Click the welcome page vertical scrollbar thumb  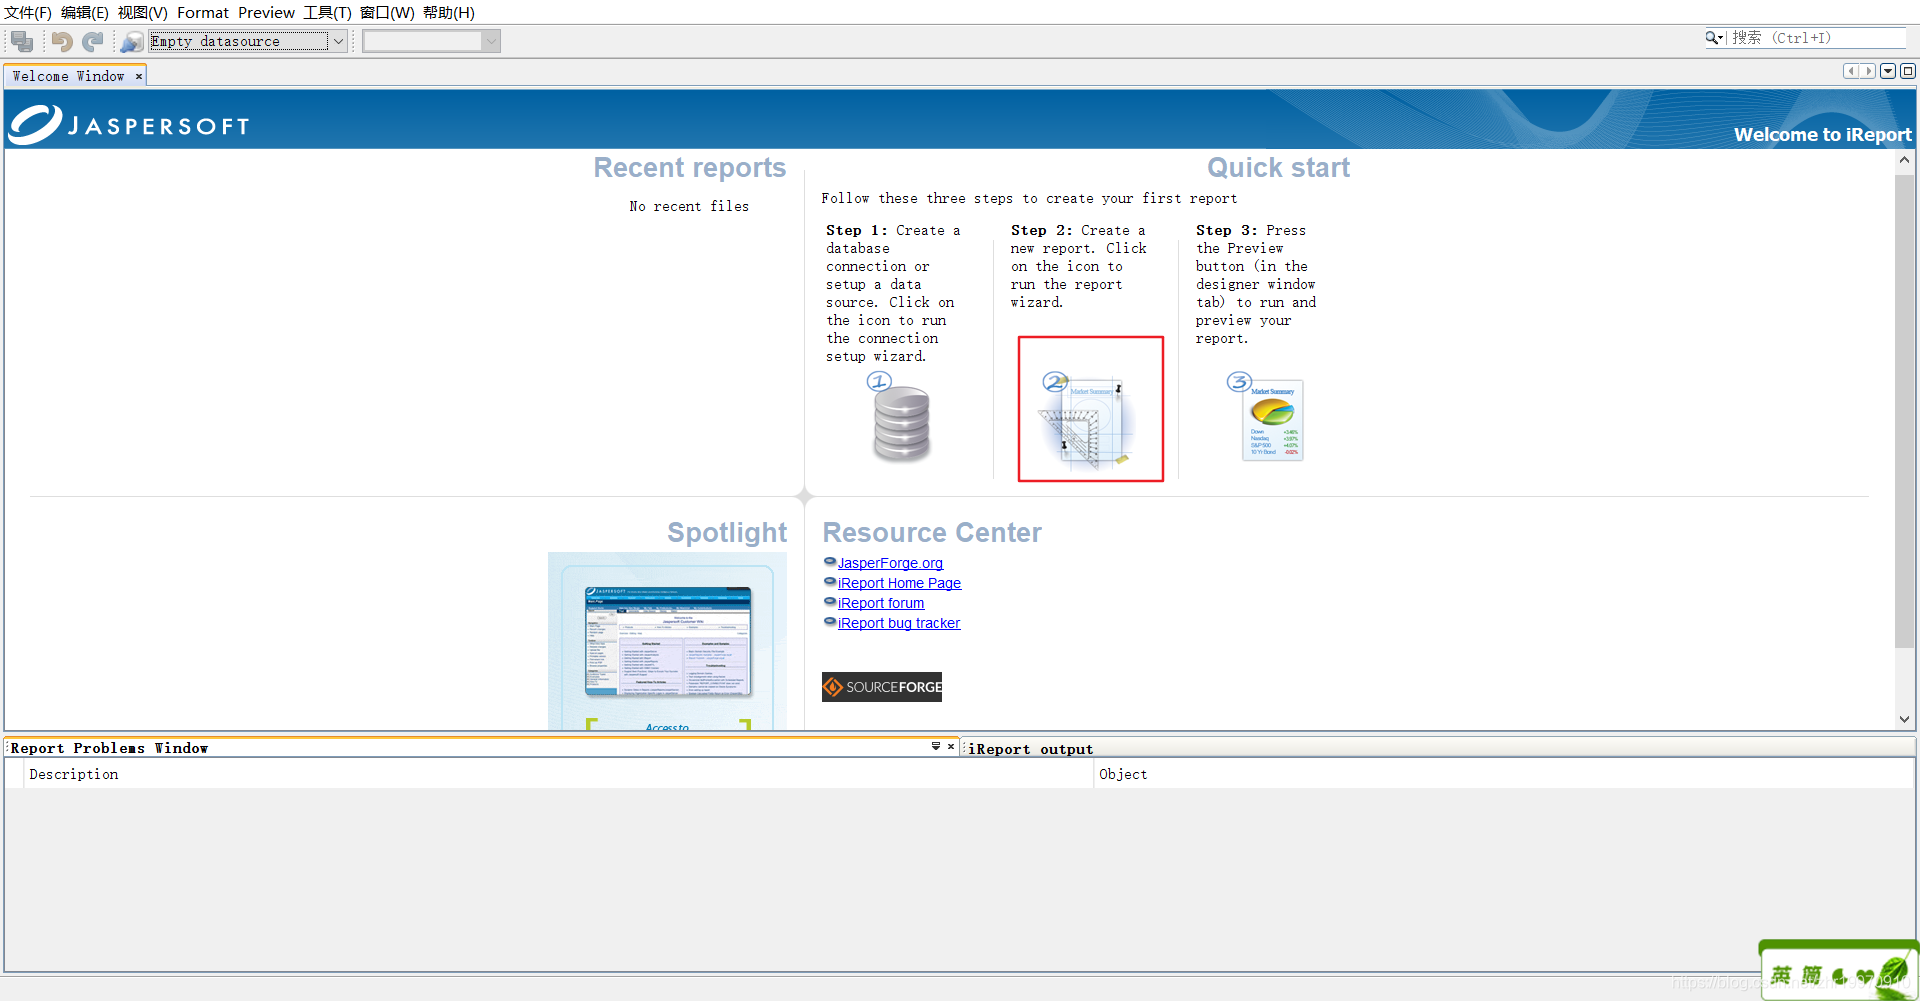click(1904, 410)
